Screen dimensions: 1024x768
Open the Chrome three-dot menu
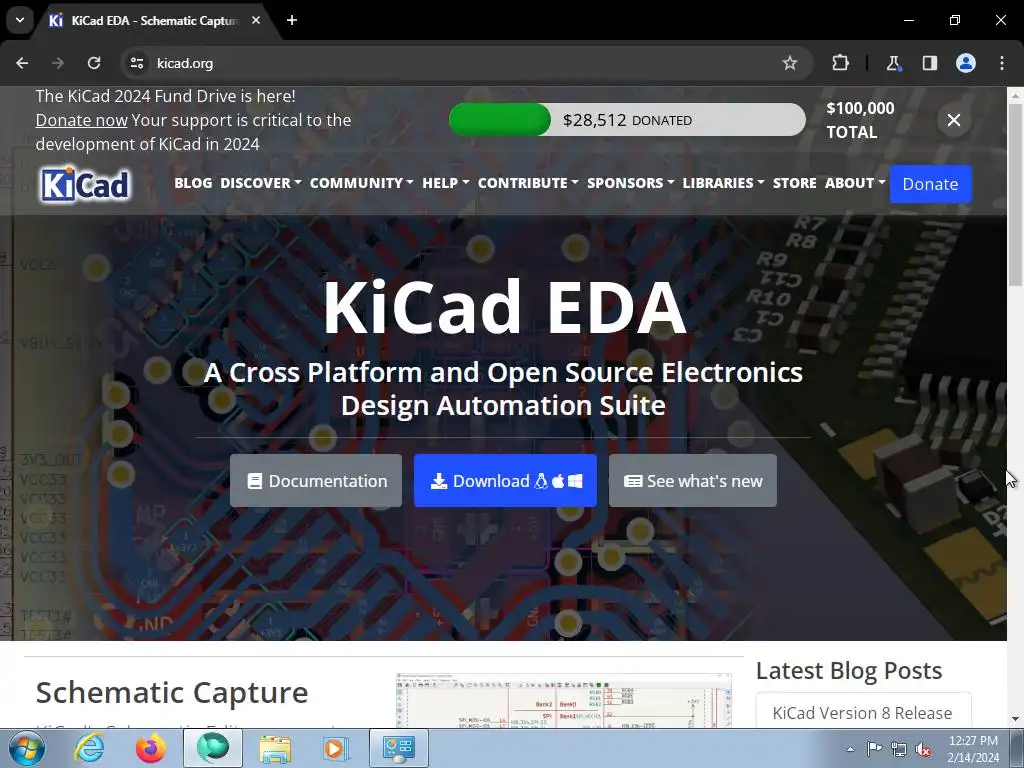coord(1002,63)
